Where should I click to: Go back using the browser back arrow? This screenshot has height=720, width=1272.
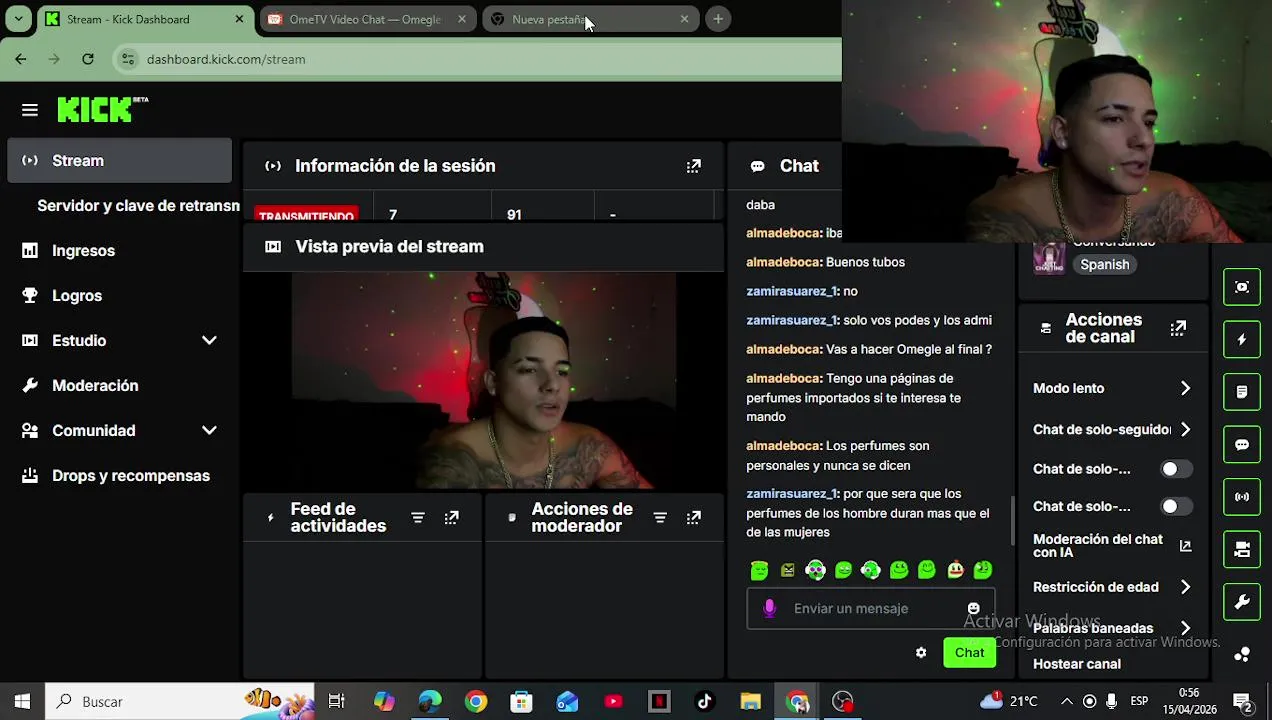click(x=21, y=59)
